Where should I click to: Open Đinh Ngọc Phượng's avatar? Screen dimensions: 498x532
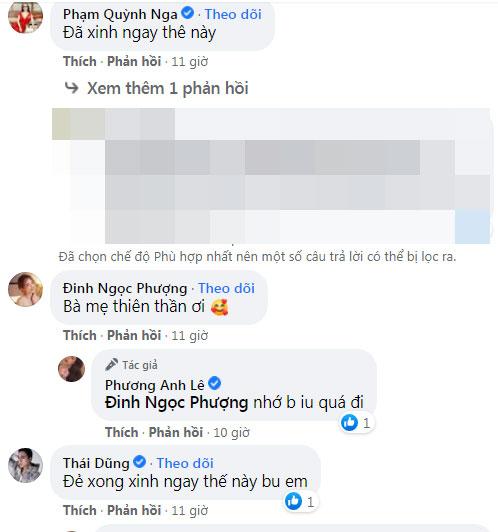(25, 289)
